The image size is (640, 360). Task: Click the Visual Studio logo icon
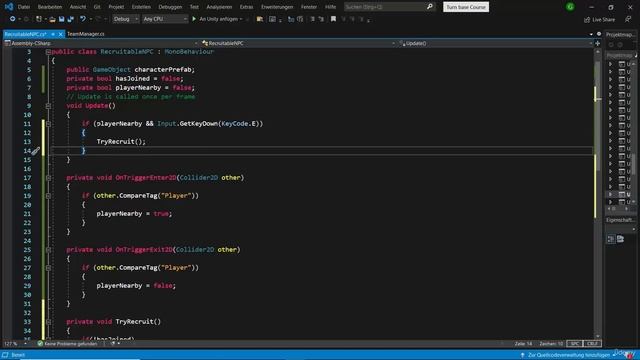9,7
